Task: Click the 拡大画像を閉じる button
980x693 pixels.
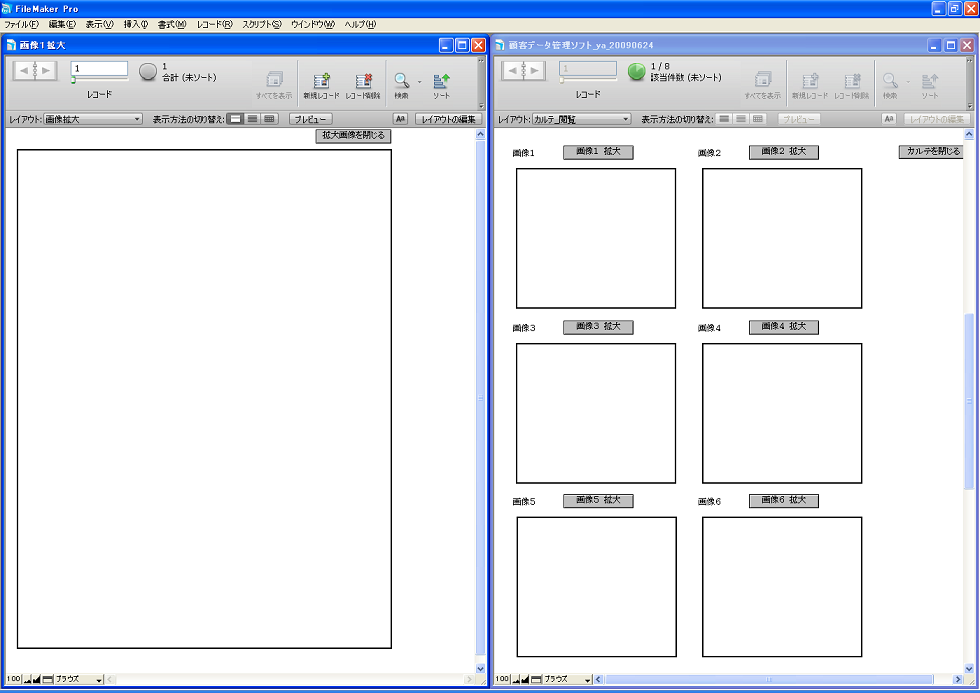Action: [353, 135]
